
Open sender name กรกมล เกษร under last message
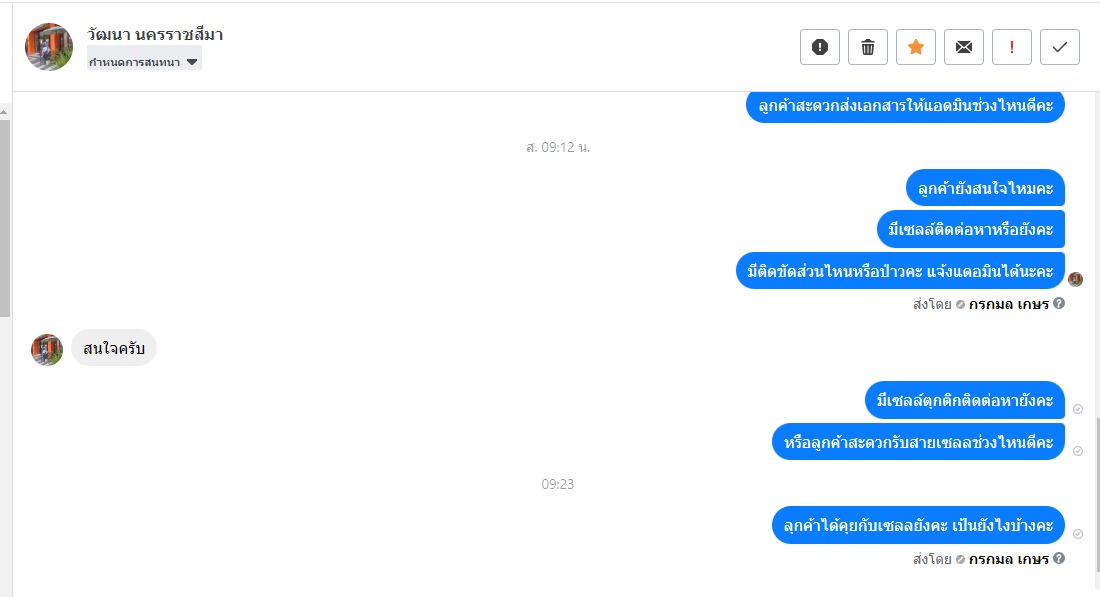(x=1009, y=559)
